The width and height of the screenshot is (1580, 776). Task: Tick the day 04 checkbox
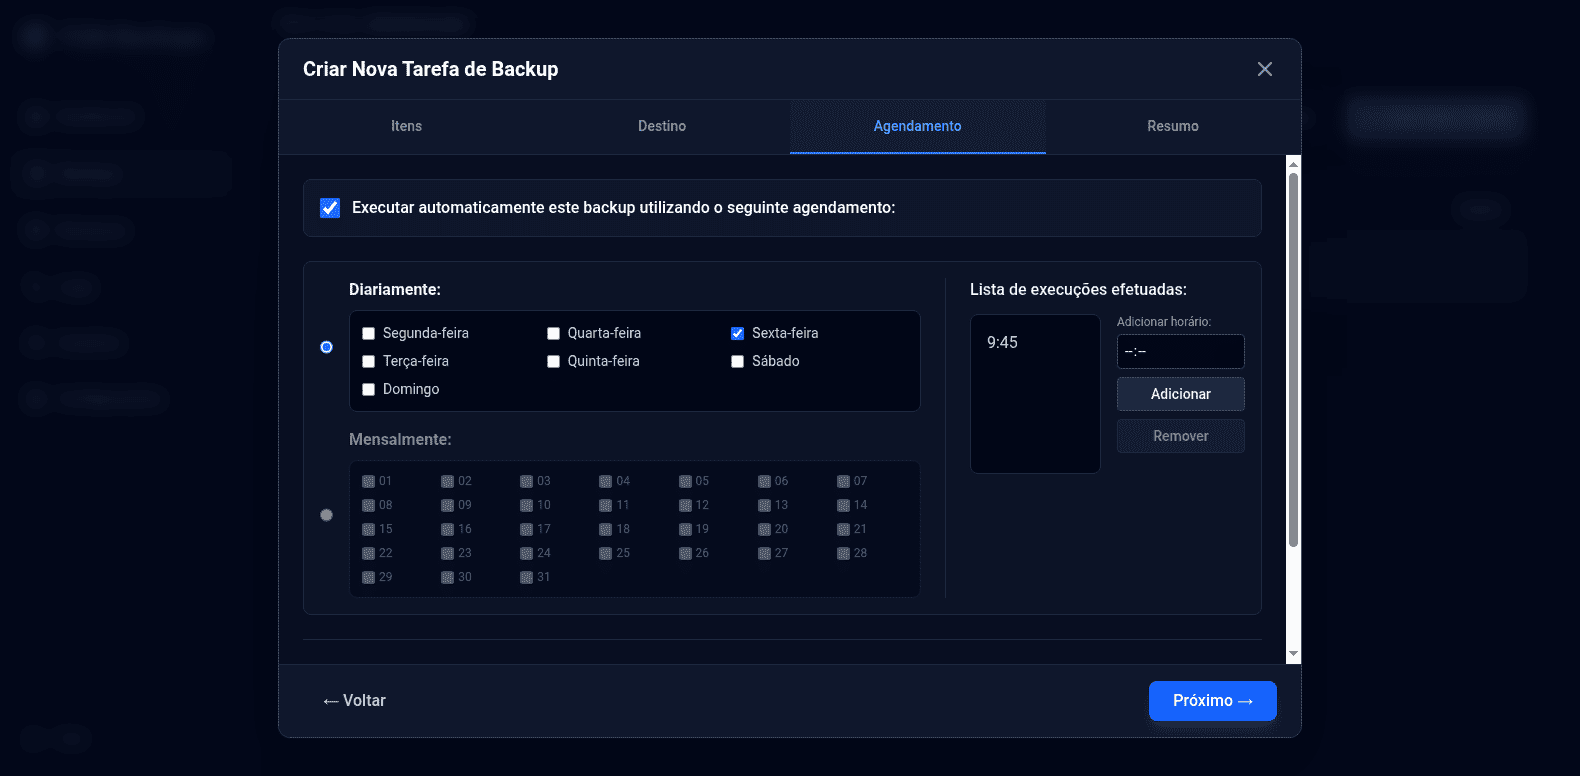(605, 482)
